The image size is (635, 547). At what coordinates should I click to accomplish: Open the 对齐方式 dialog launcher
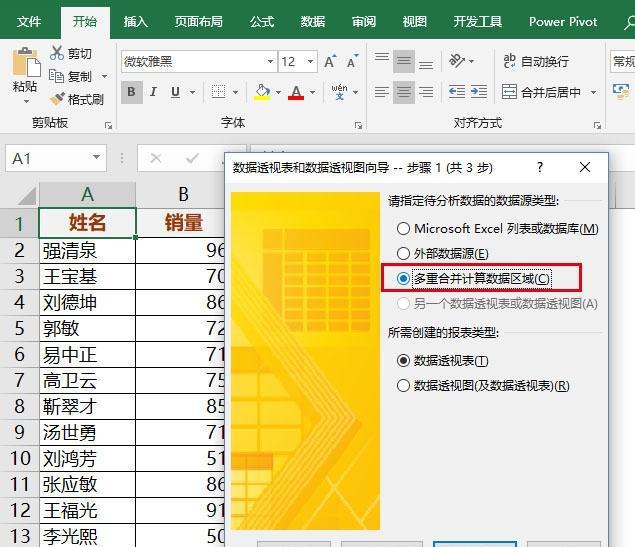[x=597, y=126]
